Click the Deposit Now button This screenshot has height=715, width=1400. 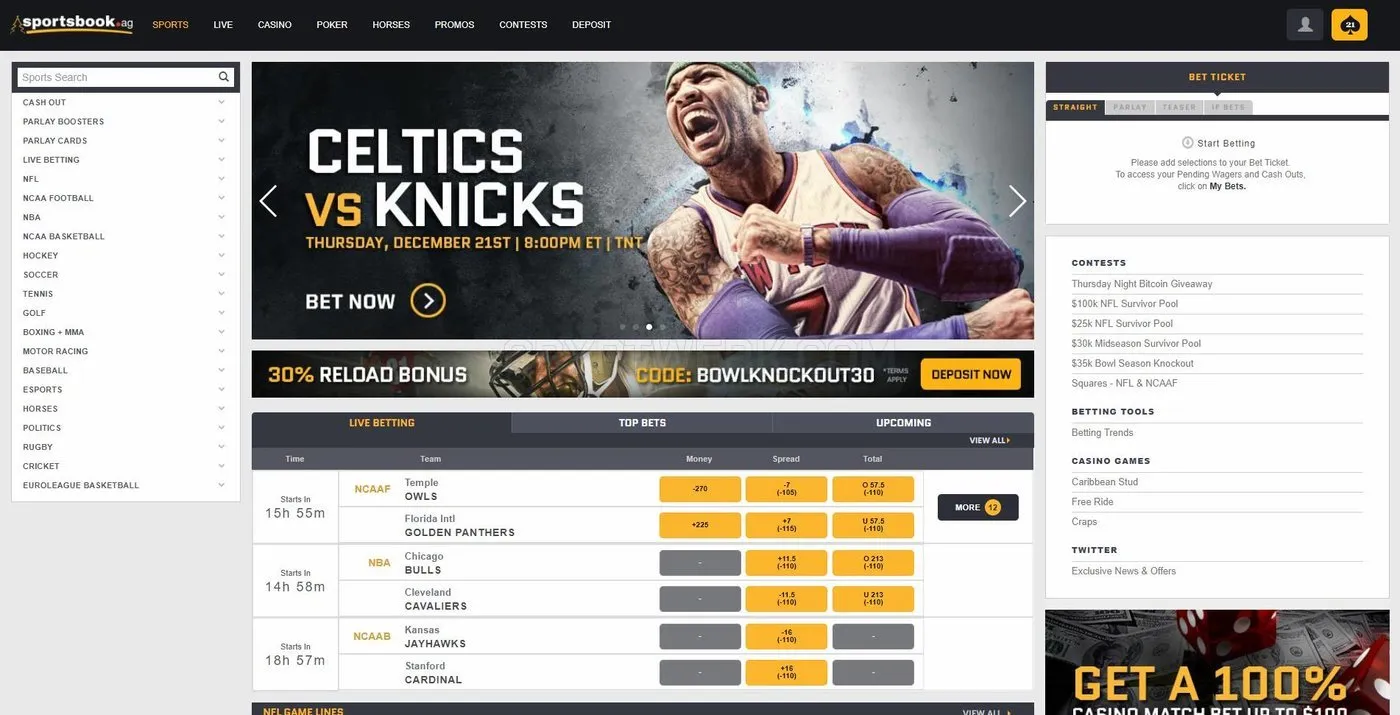coord(971,374)
